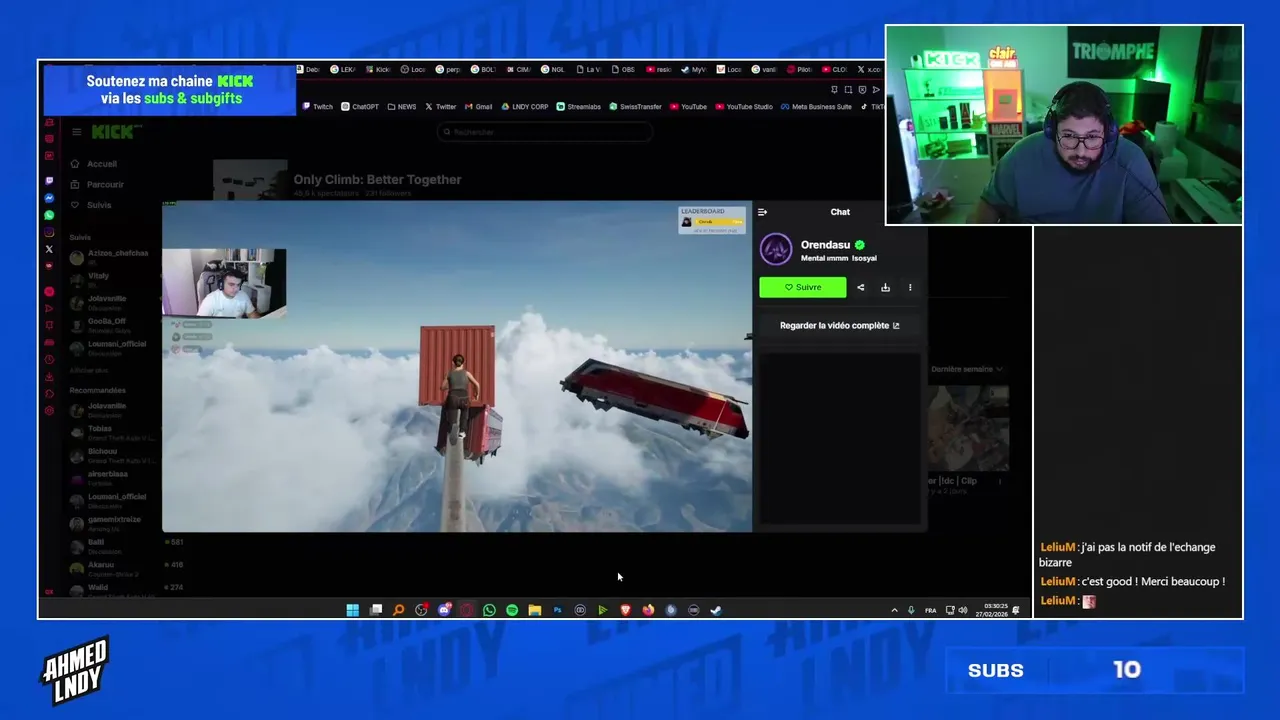Click X icon in browser sidebar
1280x720 pixels.
click(x=49, y=249)
